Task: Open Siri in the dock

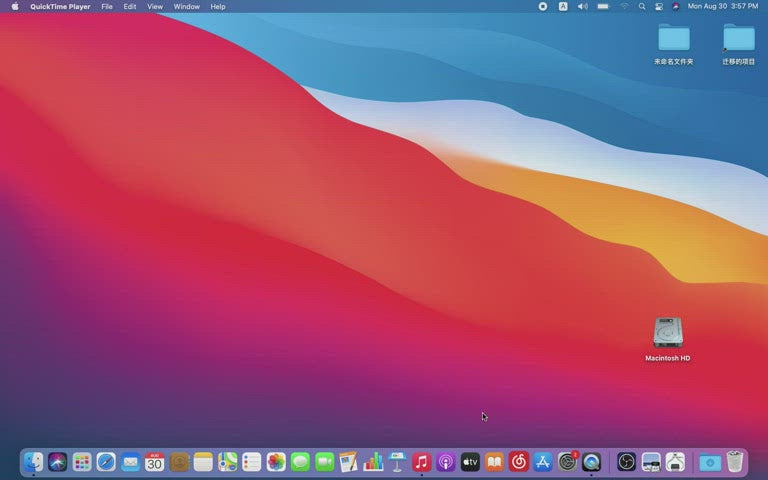Action: point(57,462)
